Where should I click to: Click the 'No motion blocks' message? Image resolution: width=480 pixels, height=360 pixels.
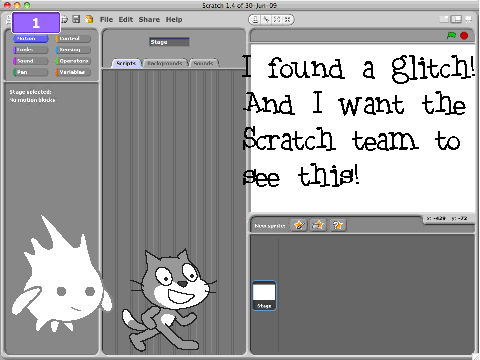click(32, 100)
